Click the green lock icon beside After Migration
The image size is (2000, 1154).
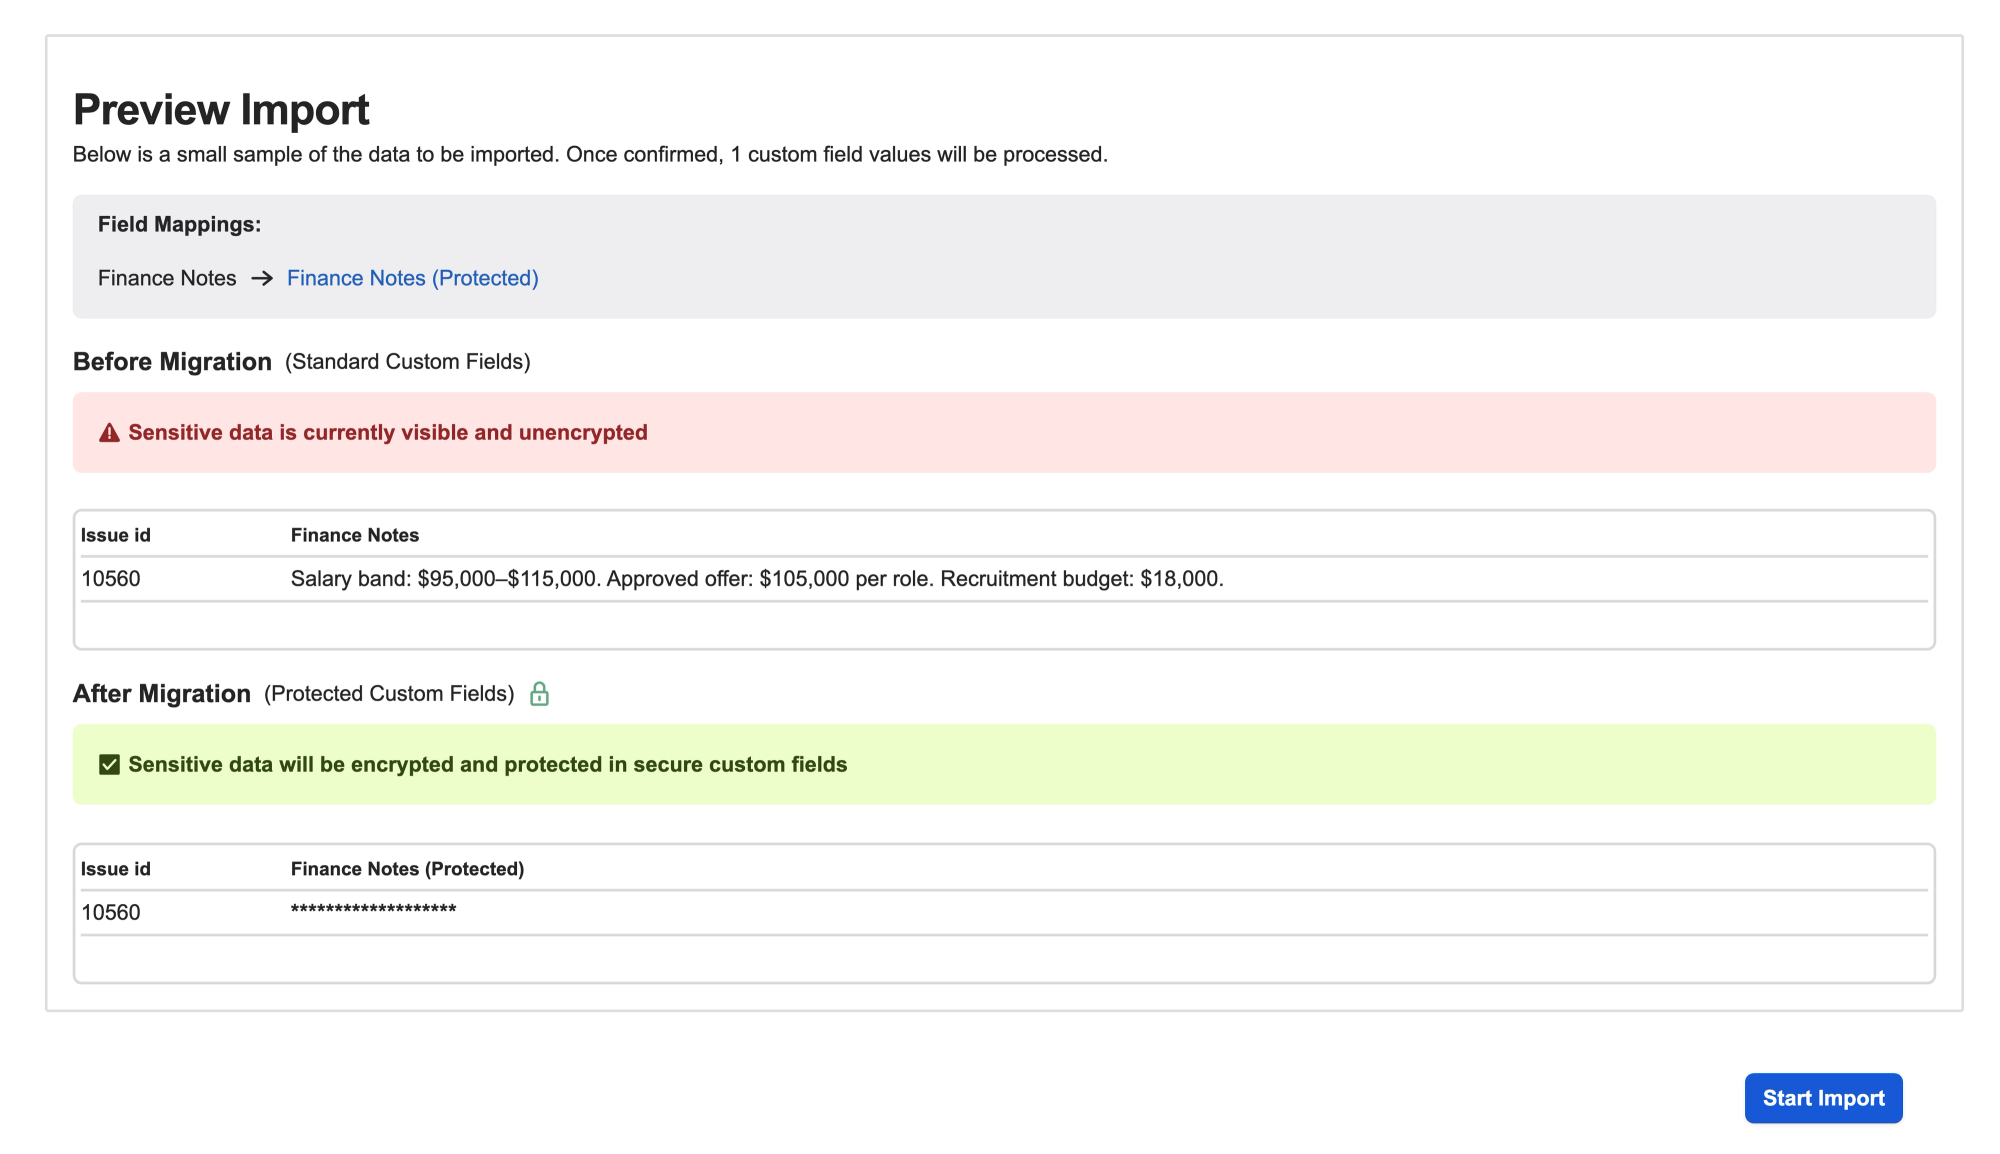click(539, 693)
